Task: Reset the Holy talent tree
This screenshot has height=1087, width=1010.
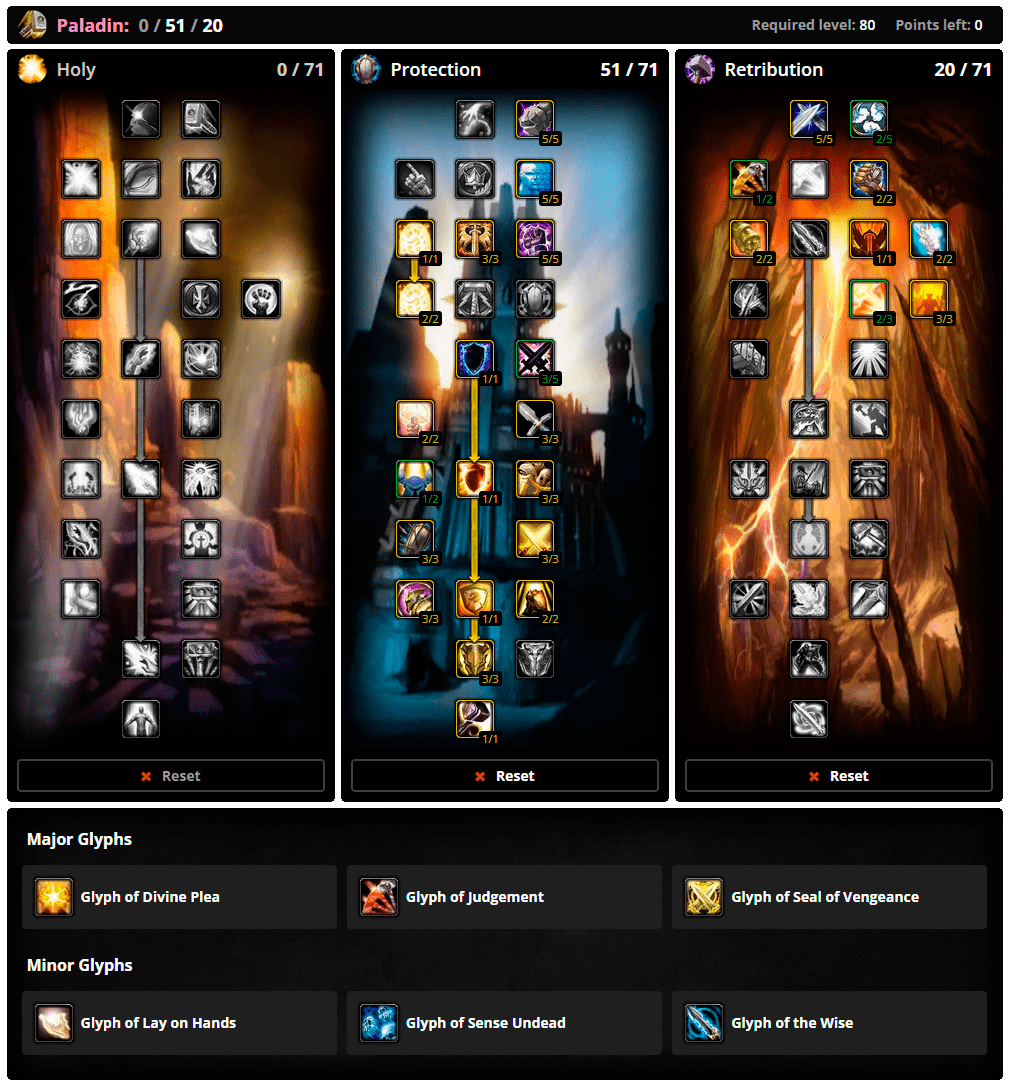Action: click(171, 776)
